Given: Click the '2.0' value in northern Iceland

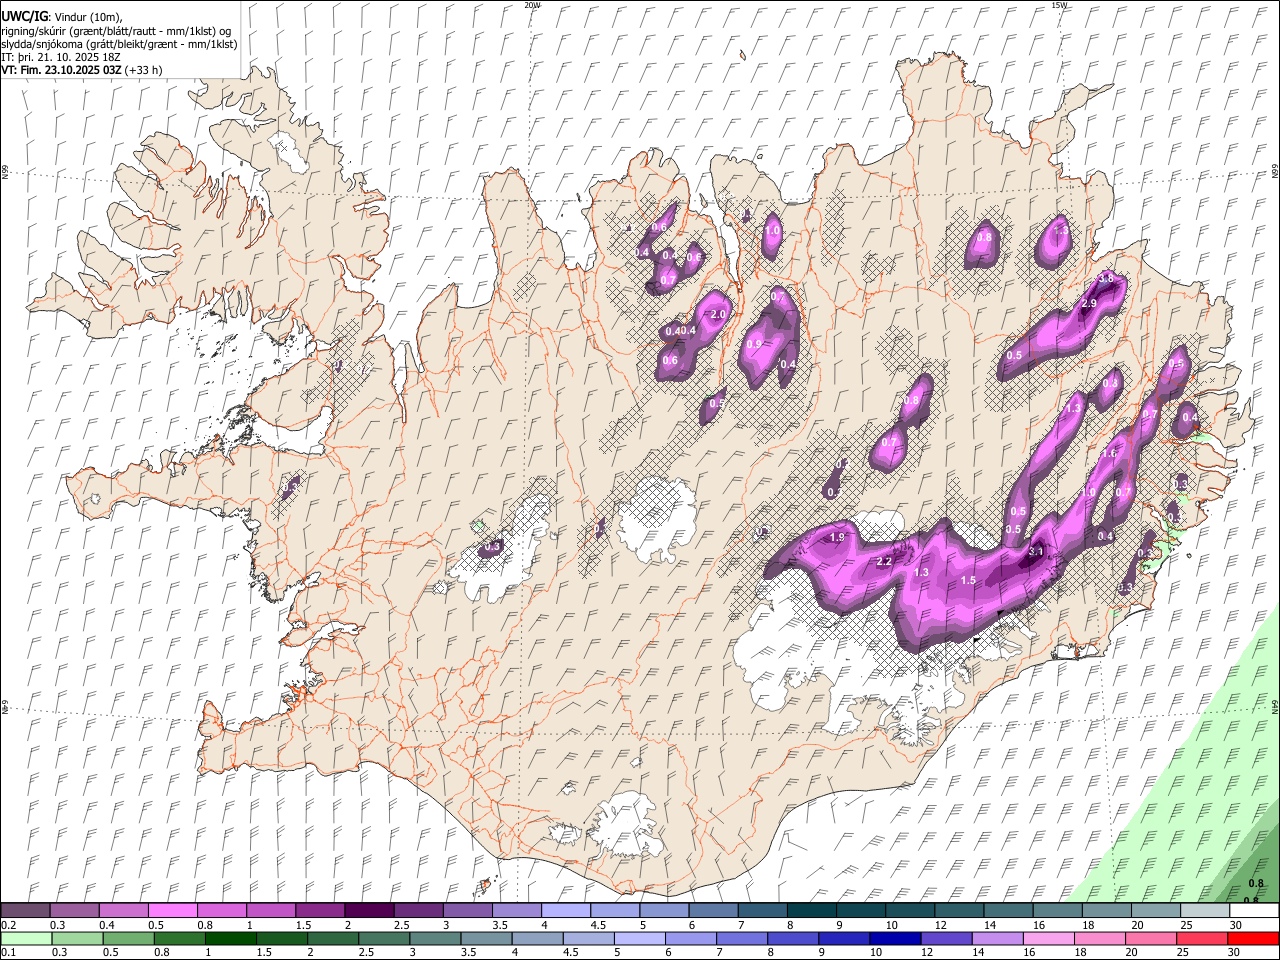Looking at the screenshot, I should point(717,314).
